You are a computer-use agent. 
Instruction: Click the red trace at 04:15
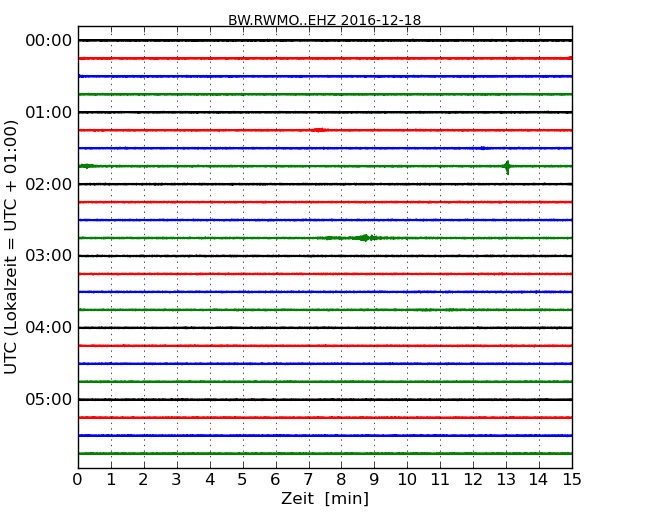[325, 345]
